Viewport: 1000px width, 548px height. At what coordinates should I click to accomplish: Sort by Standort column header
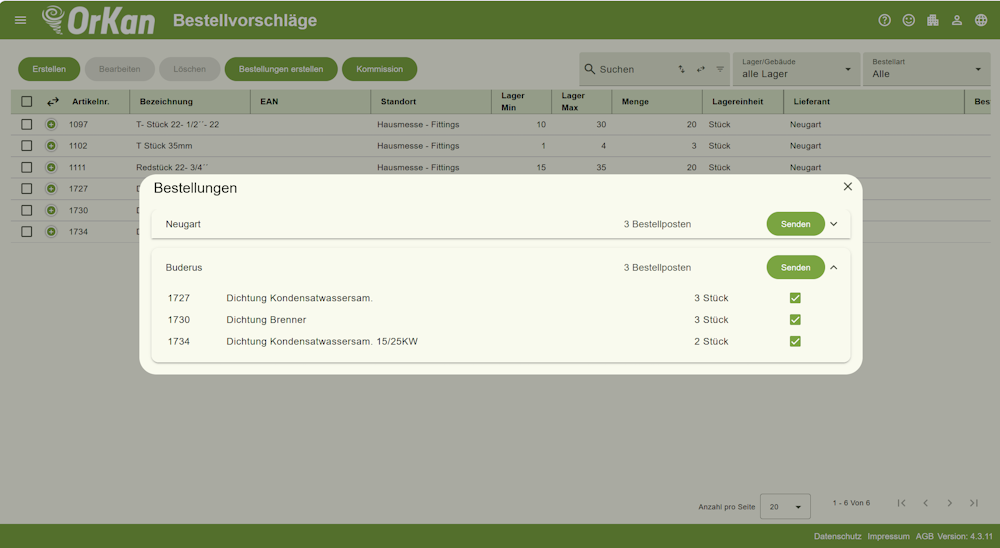pos(399,101)
